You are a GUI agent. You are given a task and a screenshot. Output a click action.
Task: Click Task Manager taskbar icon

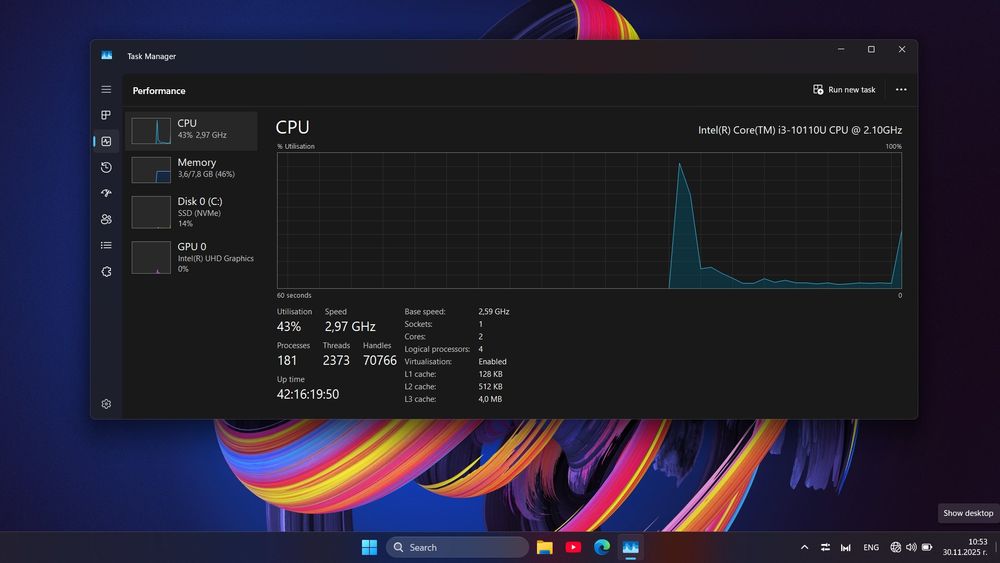631,547
